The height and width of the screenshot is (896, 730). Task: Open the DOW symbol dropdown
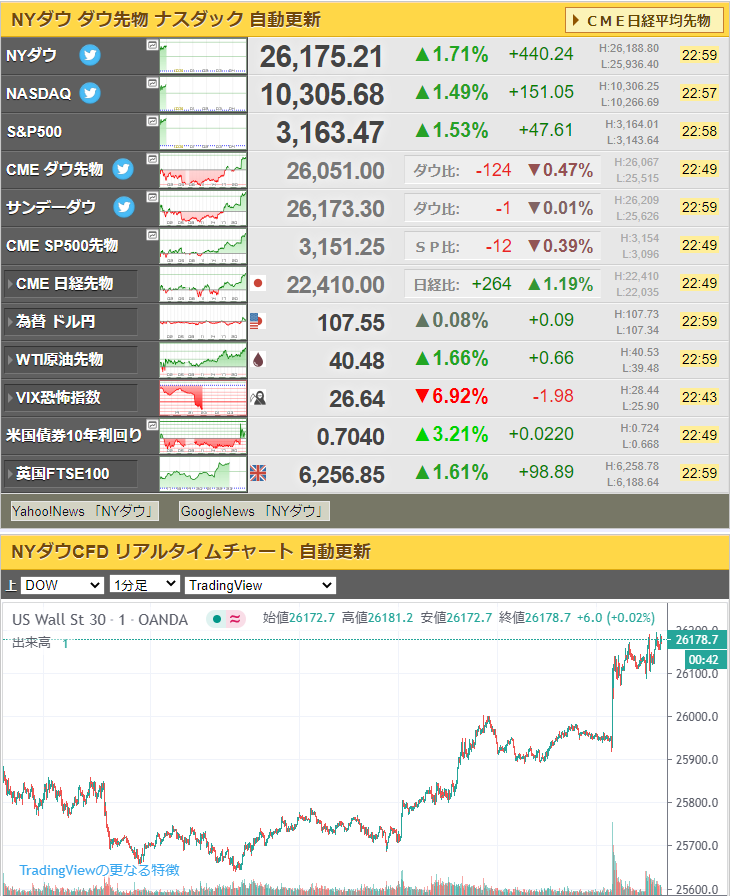tap(62, 585)
